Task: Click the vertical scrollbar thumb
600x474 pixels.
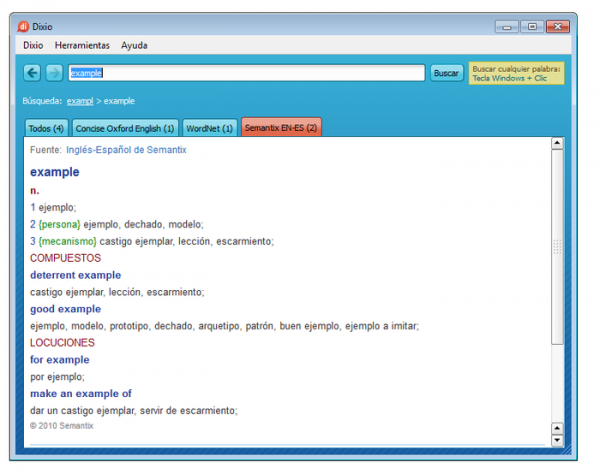Action: tap(557, 245)
